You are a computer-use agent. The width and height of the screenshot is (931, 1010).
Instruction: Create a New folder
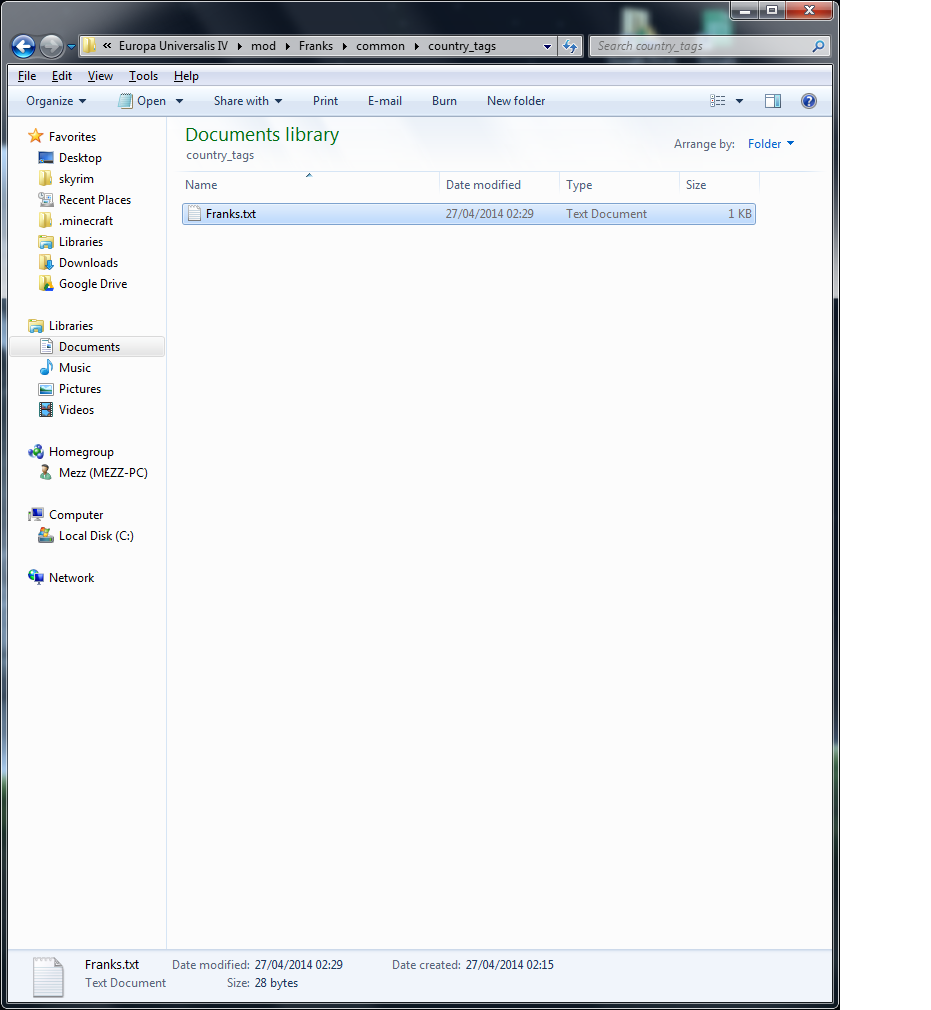516,101
